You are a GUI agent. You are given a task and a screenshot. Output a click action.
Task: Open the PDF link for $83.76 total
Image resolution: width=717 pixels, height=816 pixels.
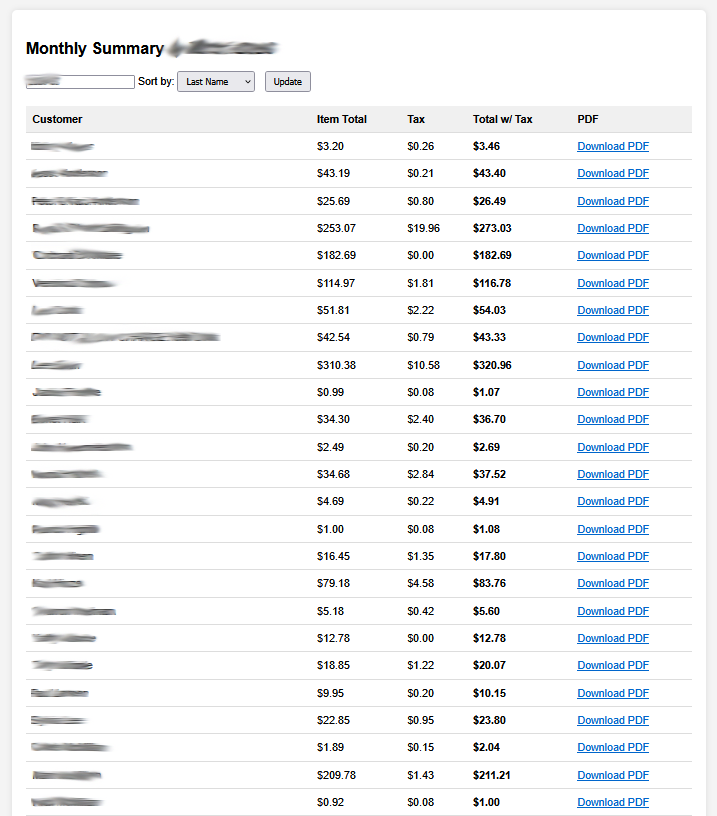tap(613, 583)
